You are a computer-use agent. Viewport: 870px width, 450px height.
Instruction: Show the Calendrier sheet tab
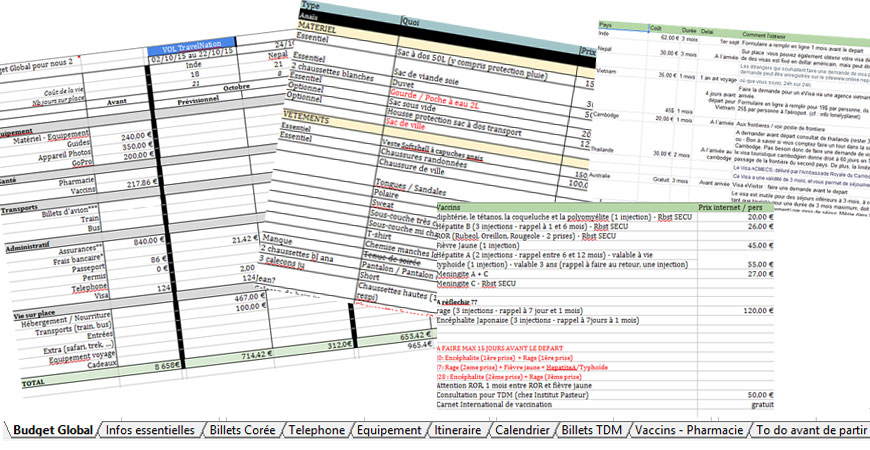pyautogui.click(x=523, y=431)
